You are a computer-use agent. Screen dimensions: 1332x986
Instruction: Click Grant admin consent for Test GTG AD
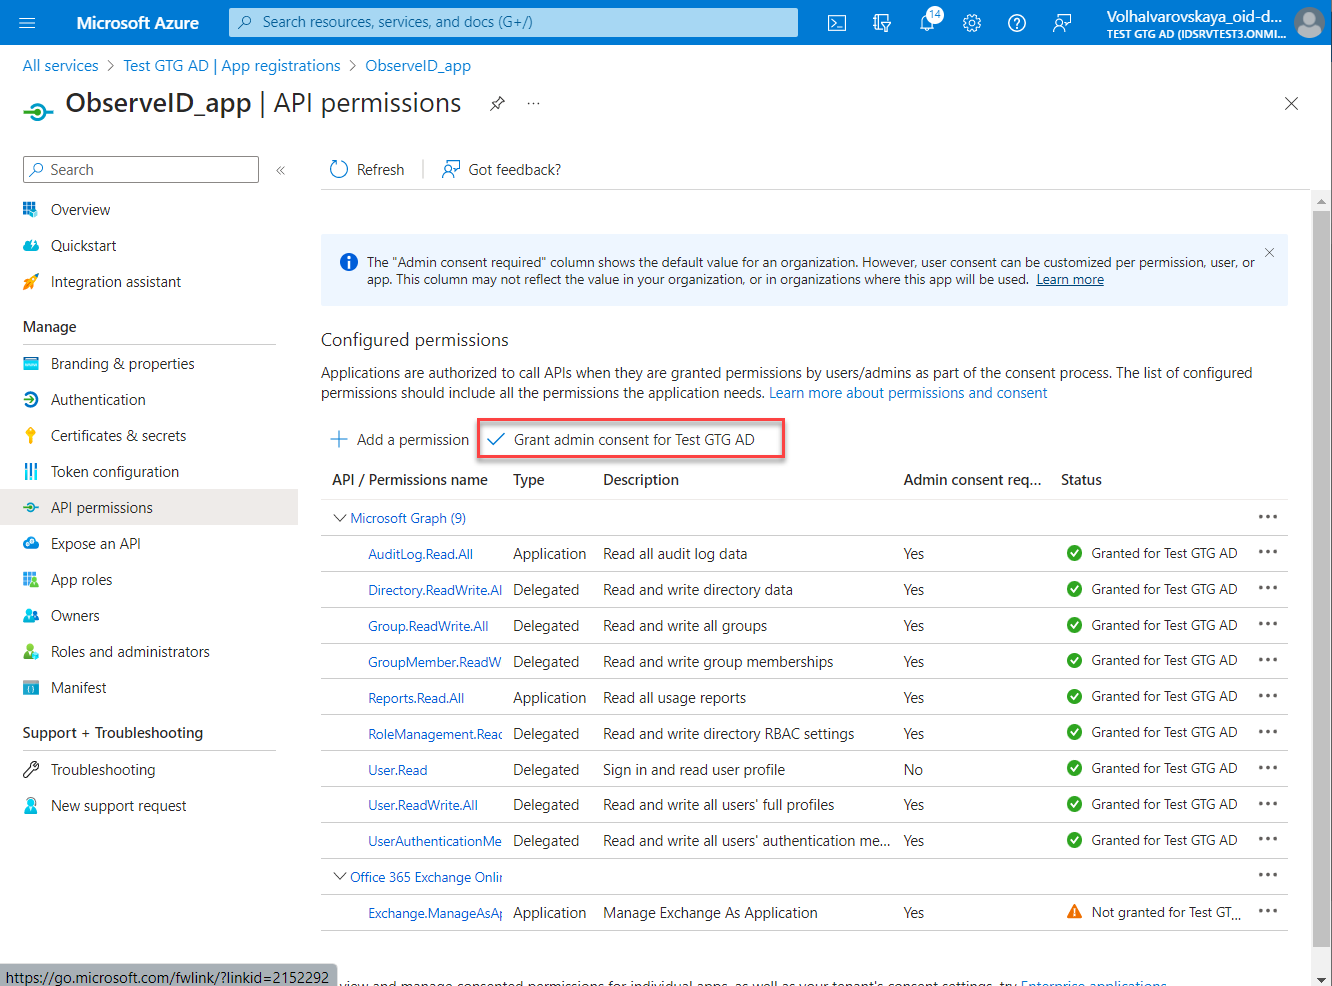[x=631, y=440]
